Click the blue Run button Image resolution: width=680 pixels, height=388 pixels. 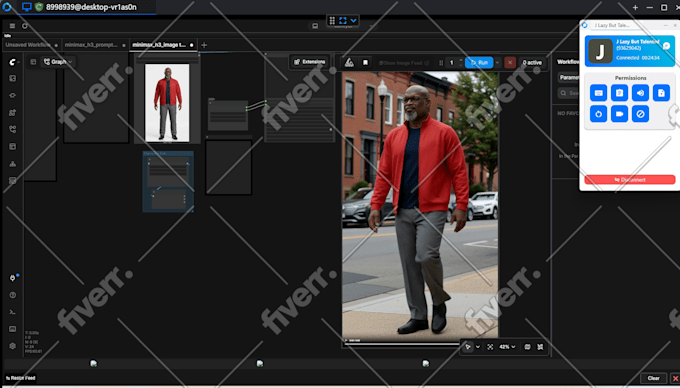point(479,63)
